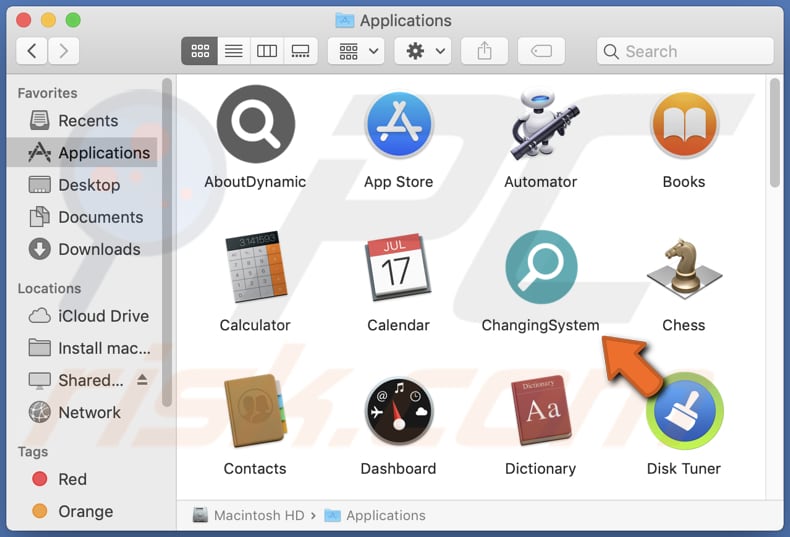The height and width of the screenshot is (537, 790).
Task: Click the main file area scrollbar
Action: [775, 133]
